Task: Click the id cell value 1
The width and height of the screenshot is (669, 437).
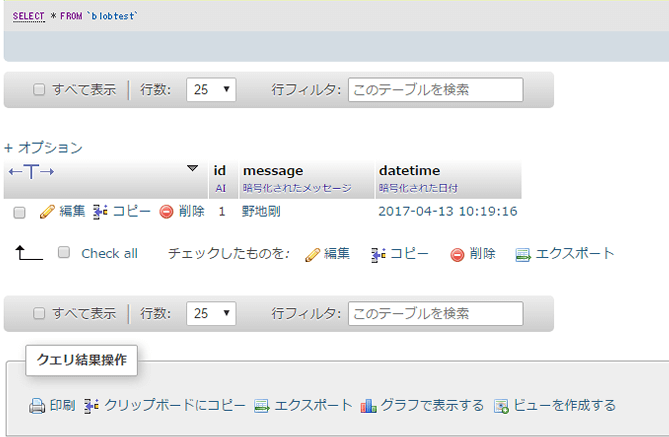Action: click(221, 212)
